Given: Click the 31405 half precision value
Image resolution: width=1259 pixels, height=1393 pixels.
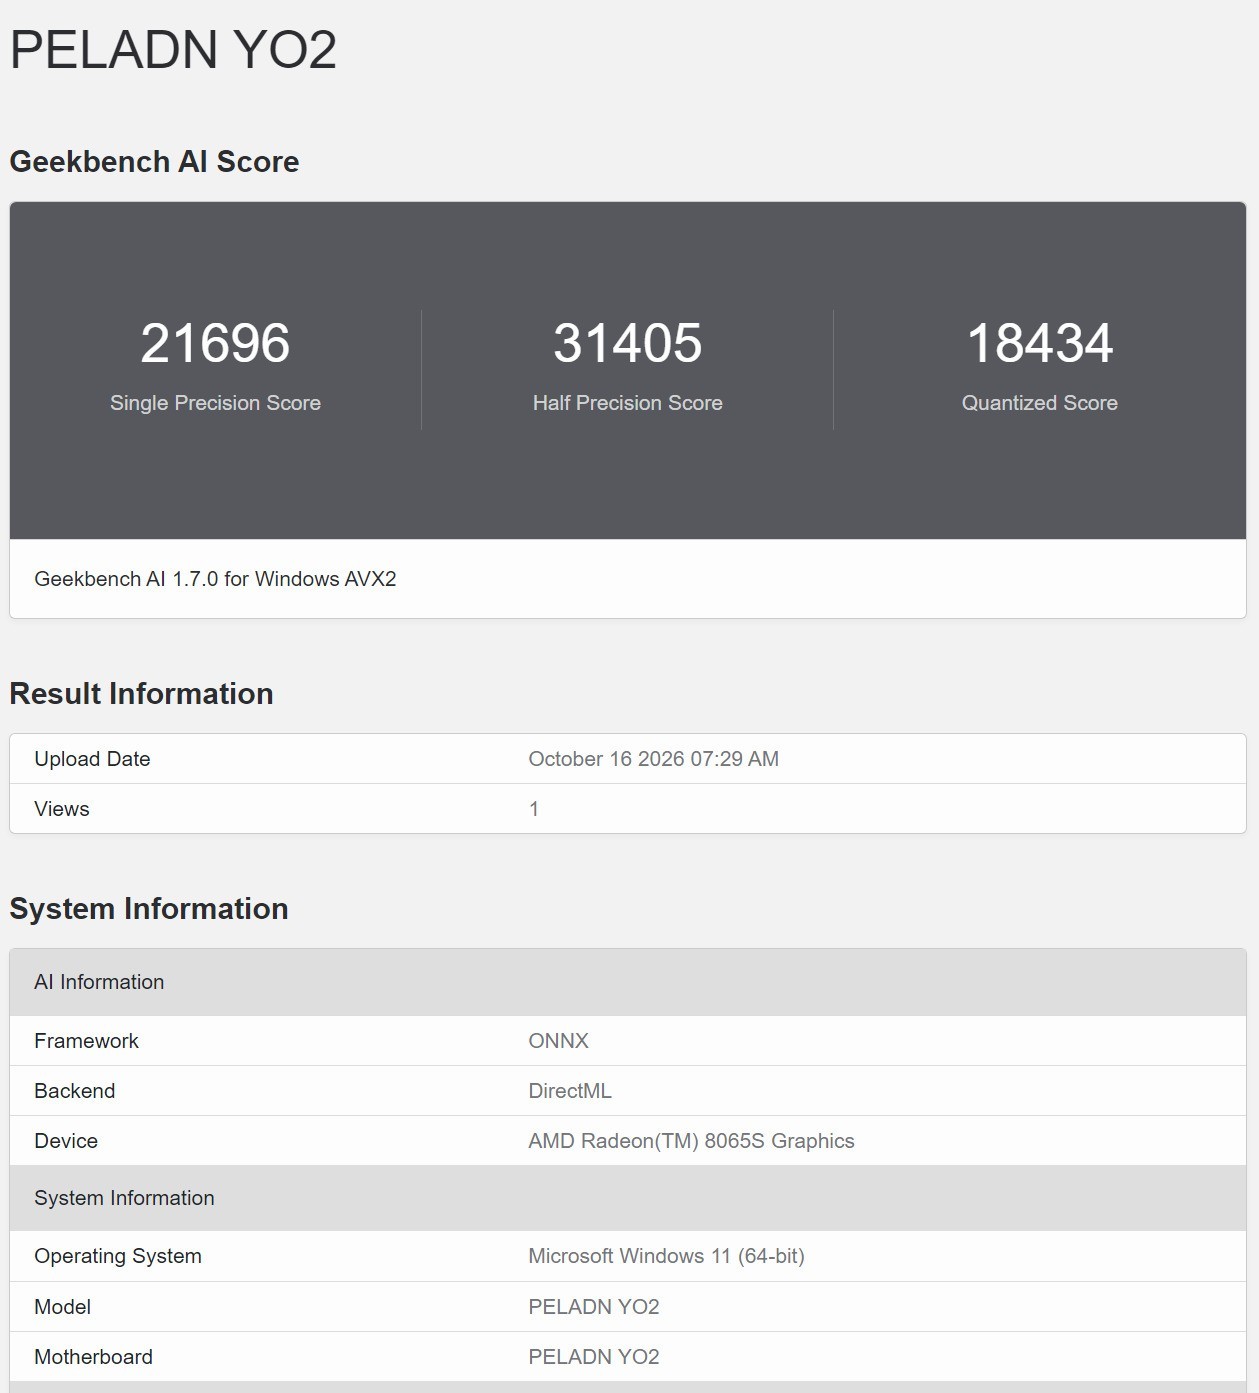Looking at the screenshot, I should (628, 343).
